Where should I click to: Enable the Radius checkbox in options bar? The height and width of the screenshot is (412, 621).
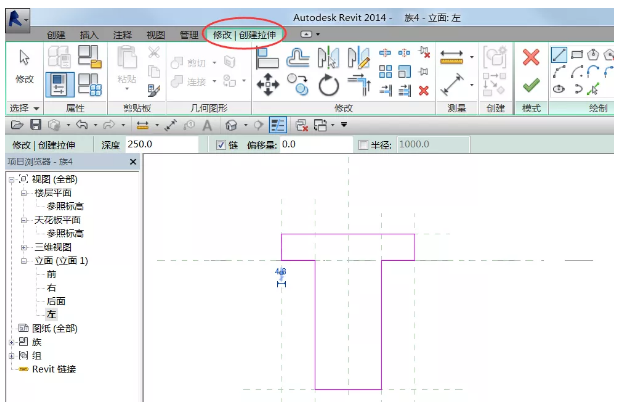point(363,145)
